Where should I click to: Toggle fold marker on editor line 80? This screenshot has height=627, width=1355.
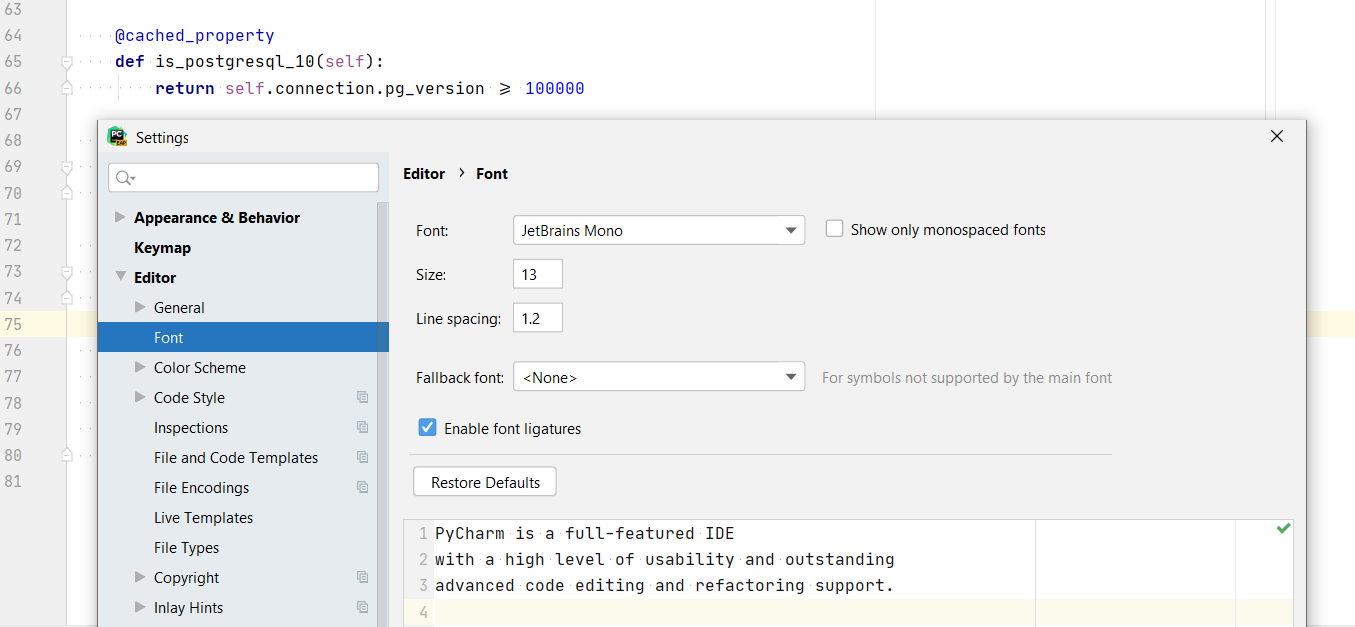tap(67, 454)
